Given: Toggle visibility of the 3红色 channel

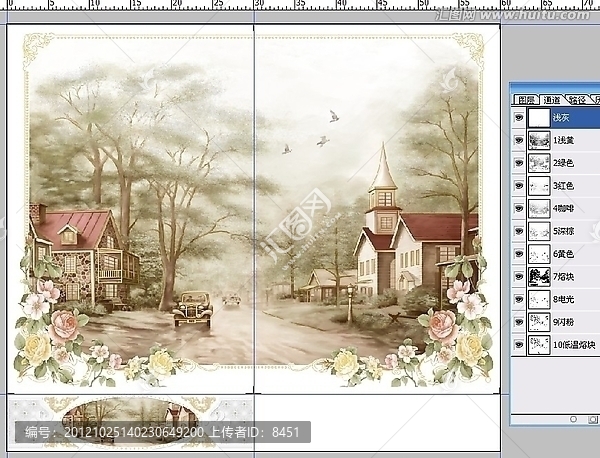Looking at the screenshot, I should click(x=518, y=186).
